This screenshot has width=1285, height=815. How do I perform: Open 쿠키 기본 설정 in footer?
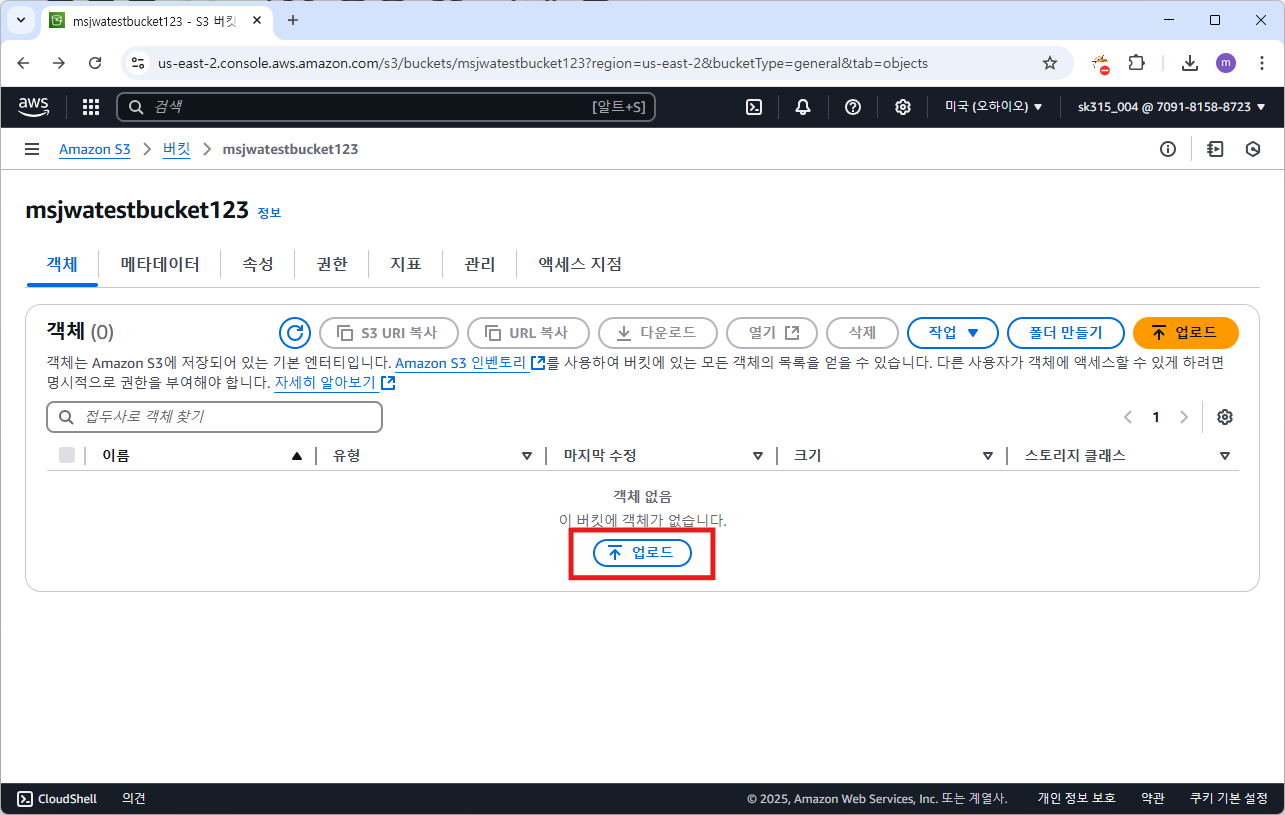point(1229,798)
